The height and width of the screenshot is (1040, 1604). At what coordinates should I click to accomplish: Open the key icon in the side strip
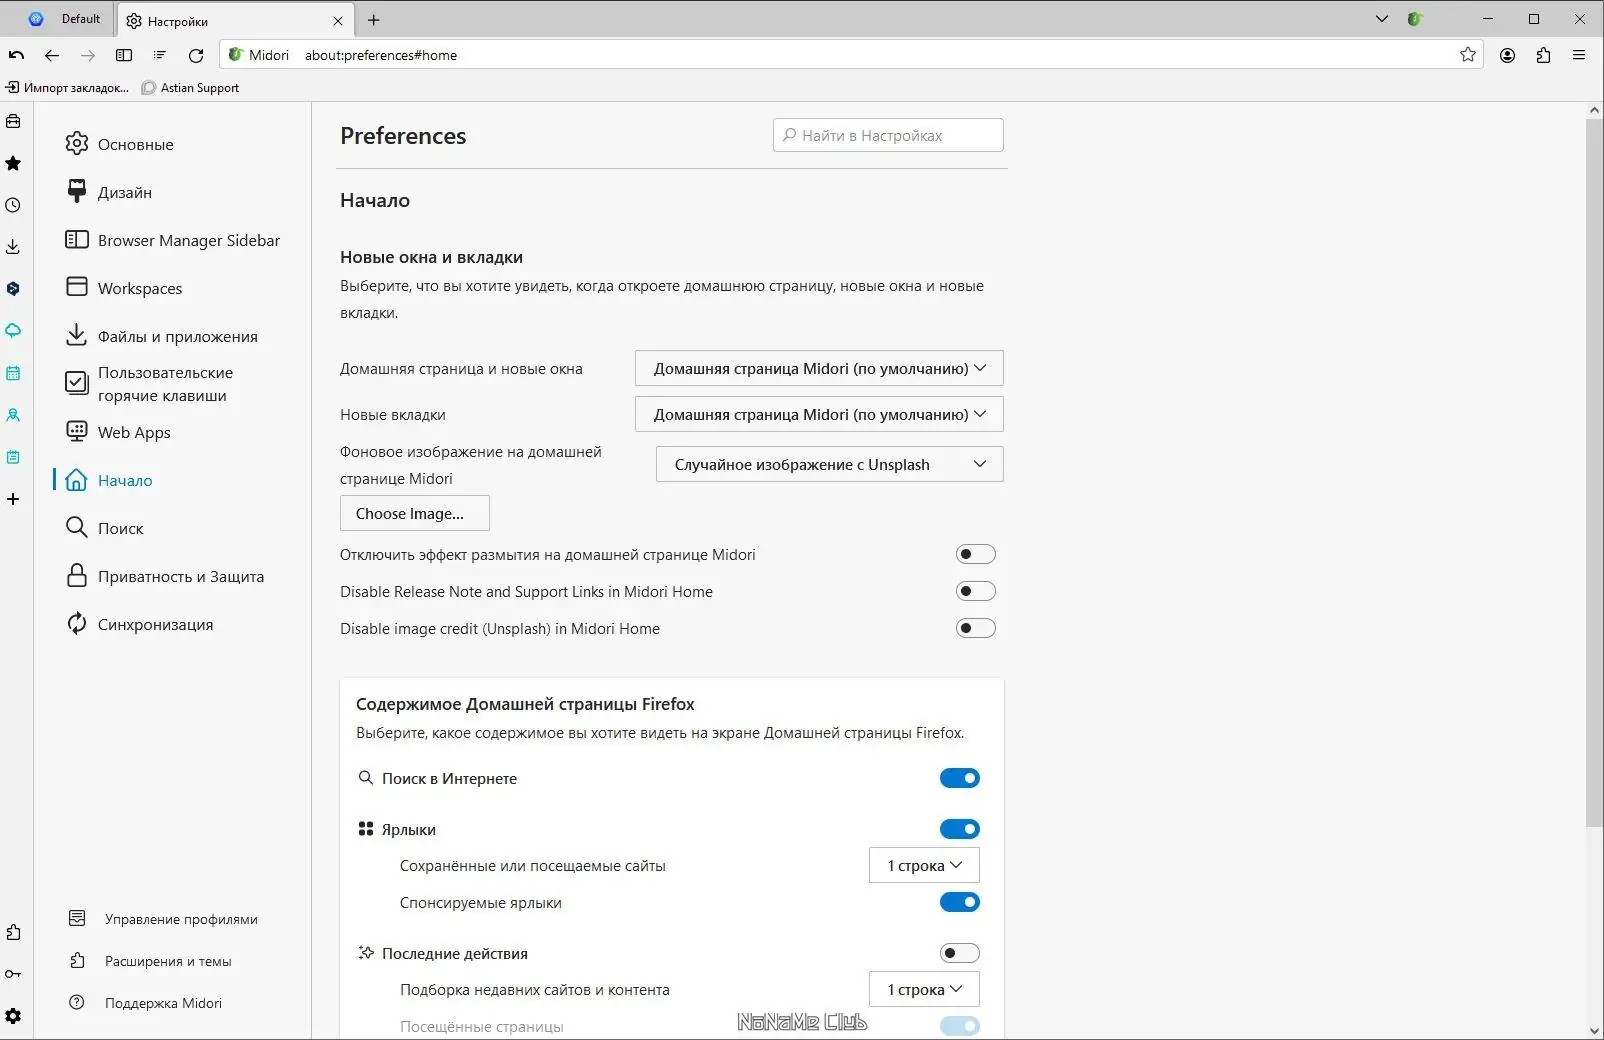[13, 974]
